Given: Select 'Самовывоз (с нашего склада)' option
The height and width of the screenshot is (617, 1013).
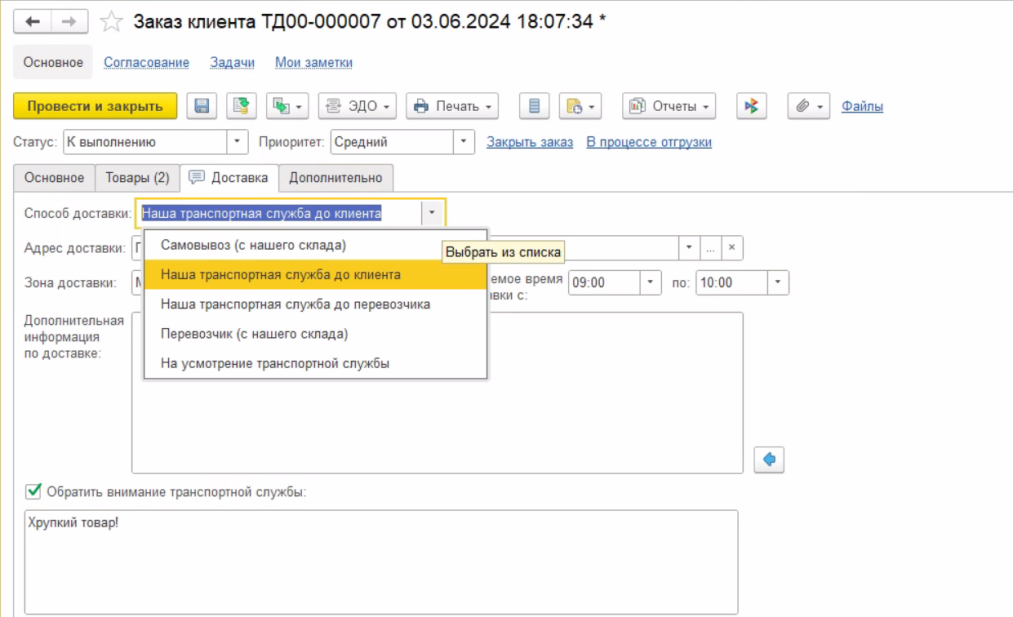Looking at the screenshot, I should 253,245.
